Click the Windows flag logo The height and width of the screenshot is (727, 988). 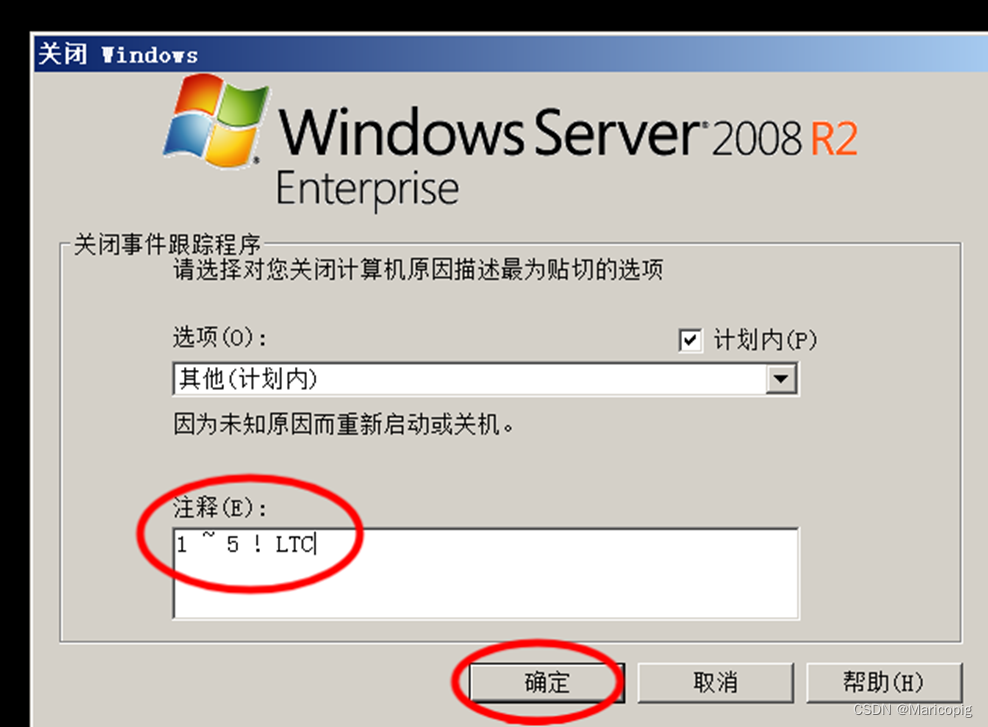pyautogui.click(x=215, y=120)
